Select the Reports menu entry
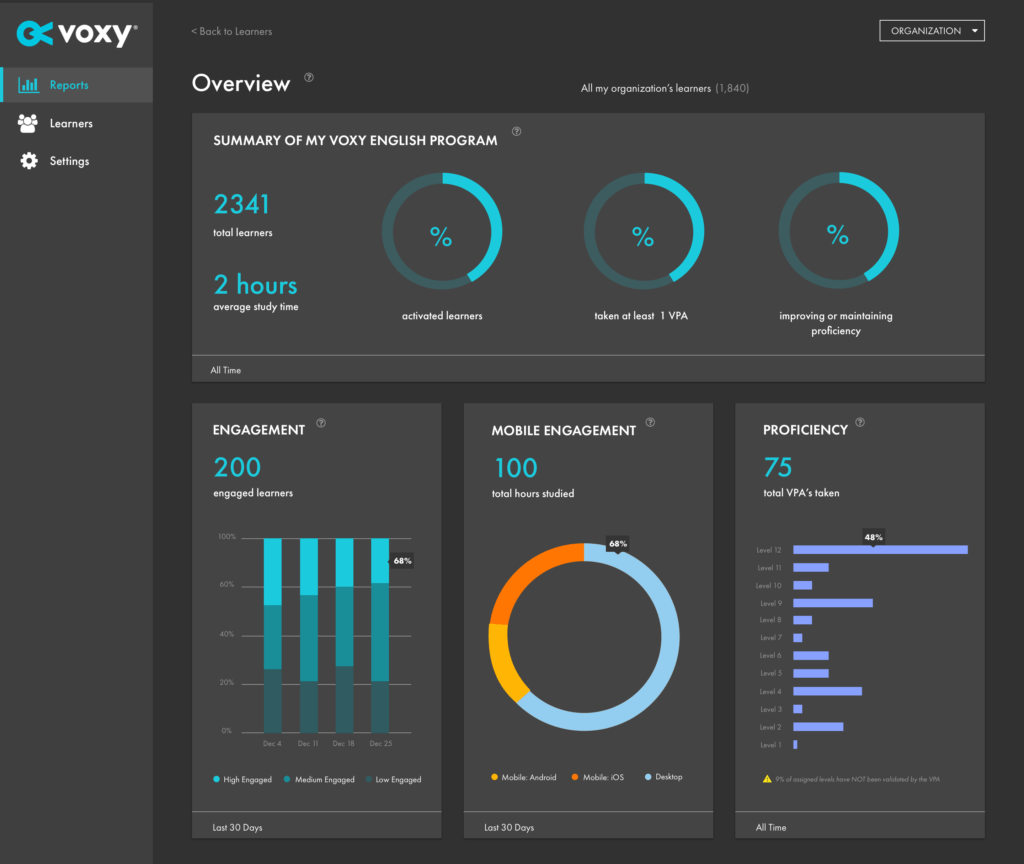This screenshot has height=864, width=1024. coord(69,85)
